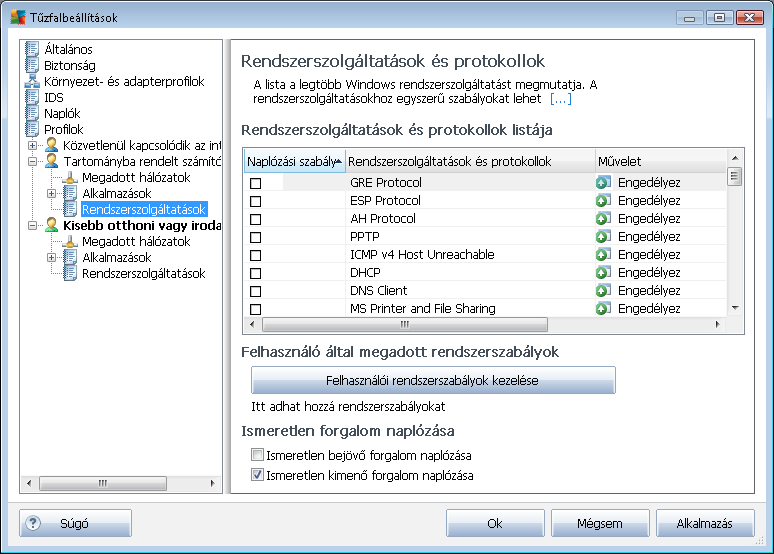Screen dimensions: 774x554
Task: Enable logging for PPTP
Action: 255,237
